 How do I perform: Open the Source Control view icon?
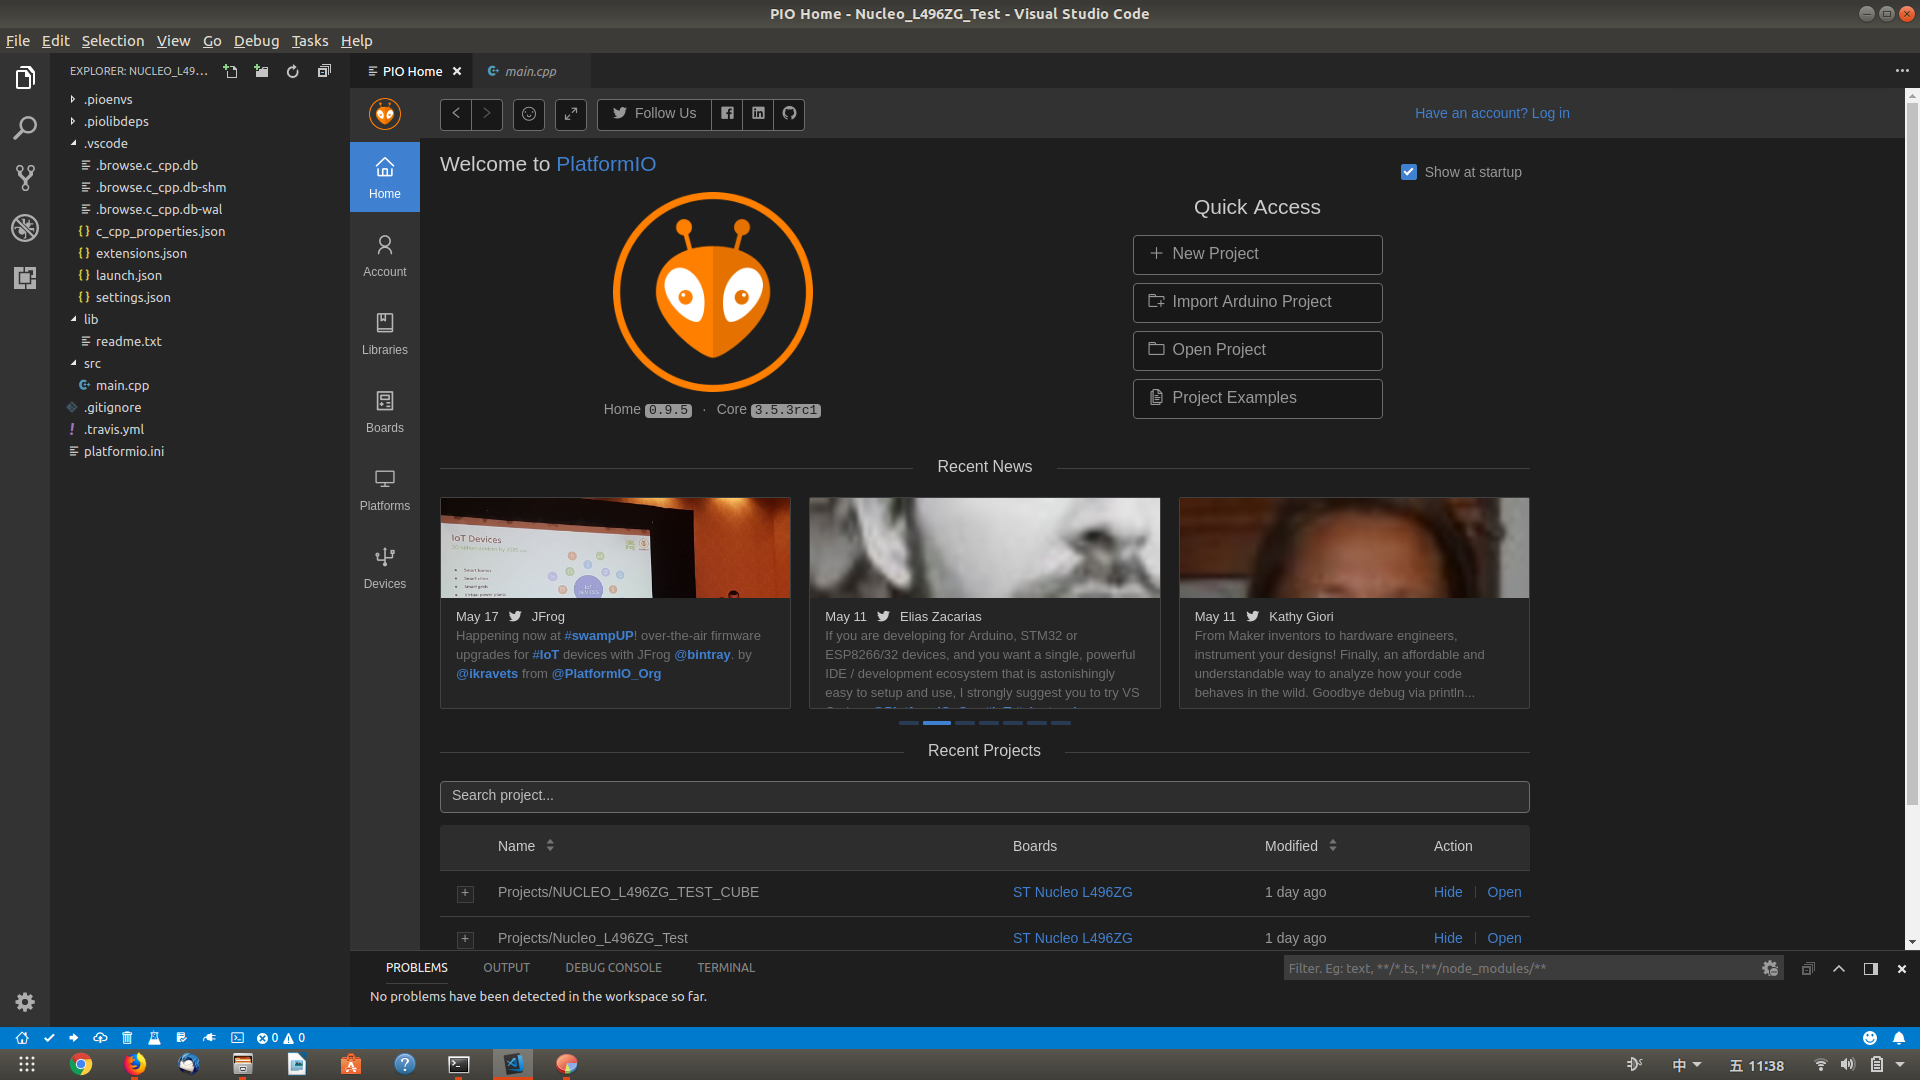point(25,178)
